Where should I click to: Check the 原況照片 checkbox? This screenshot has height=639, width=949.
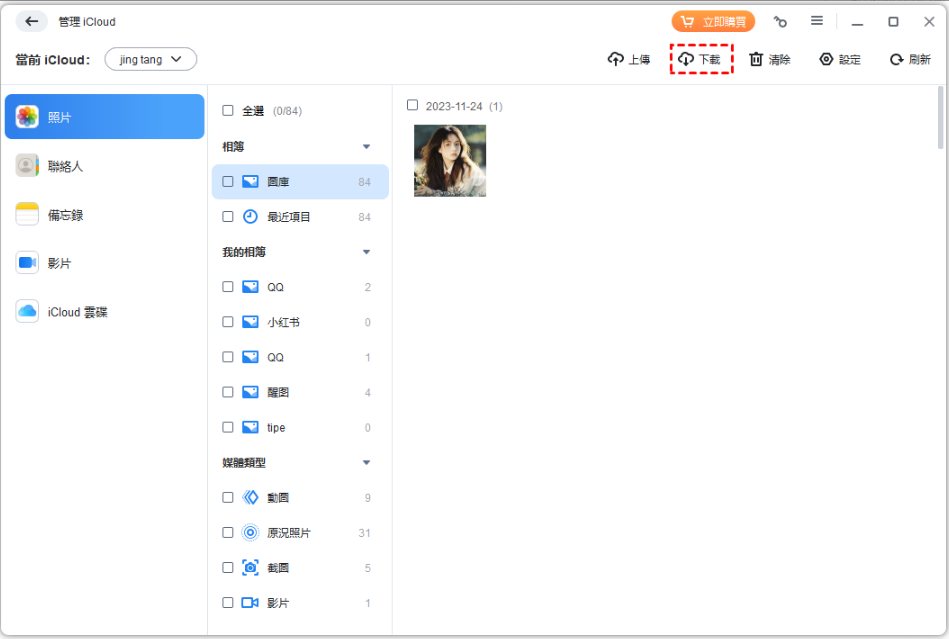(228, 532)
